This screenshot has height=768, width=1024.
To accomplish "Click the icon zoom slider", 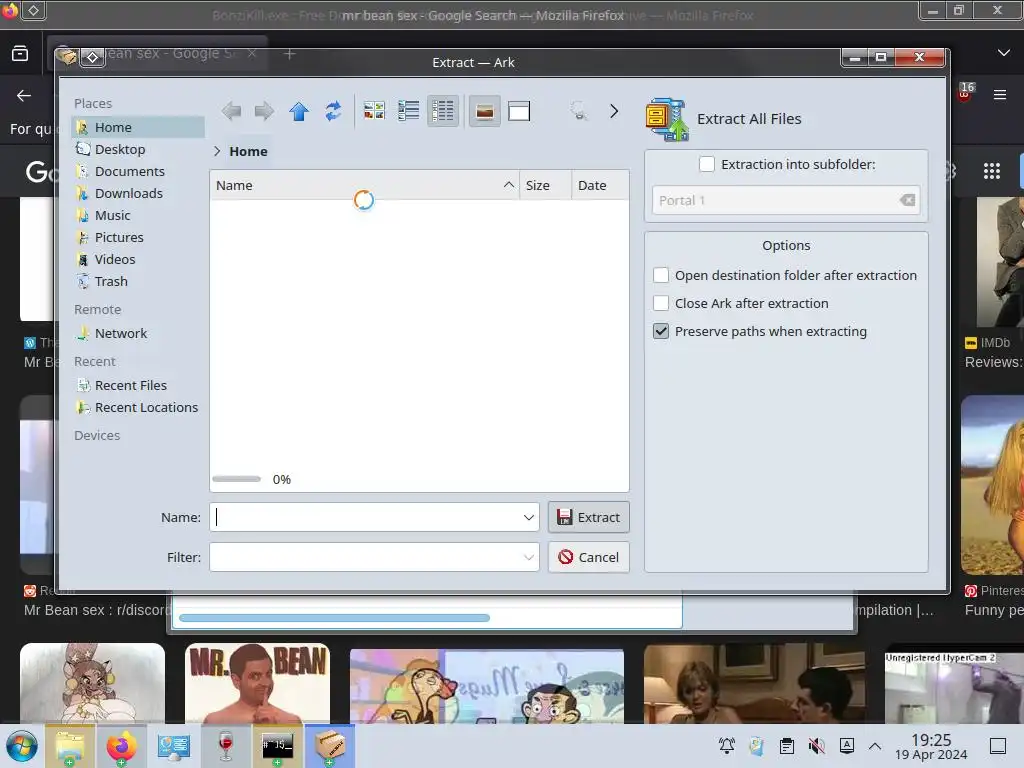I will point(236,479).
